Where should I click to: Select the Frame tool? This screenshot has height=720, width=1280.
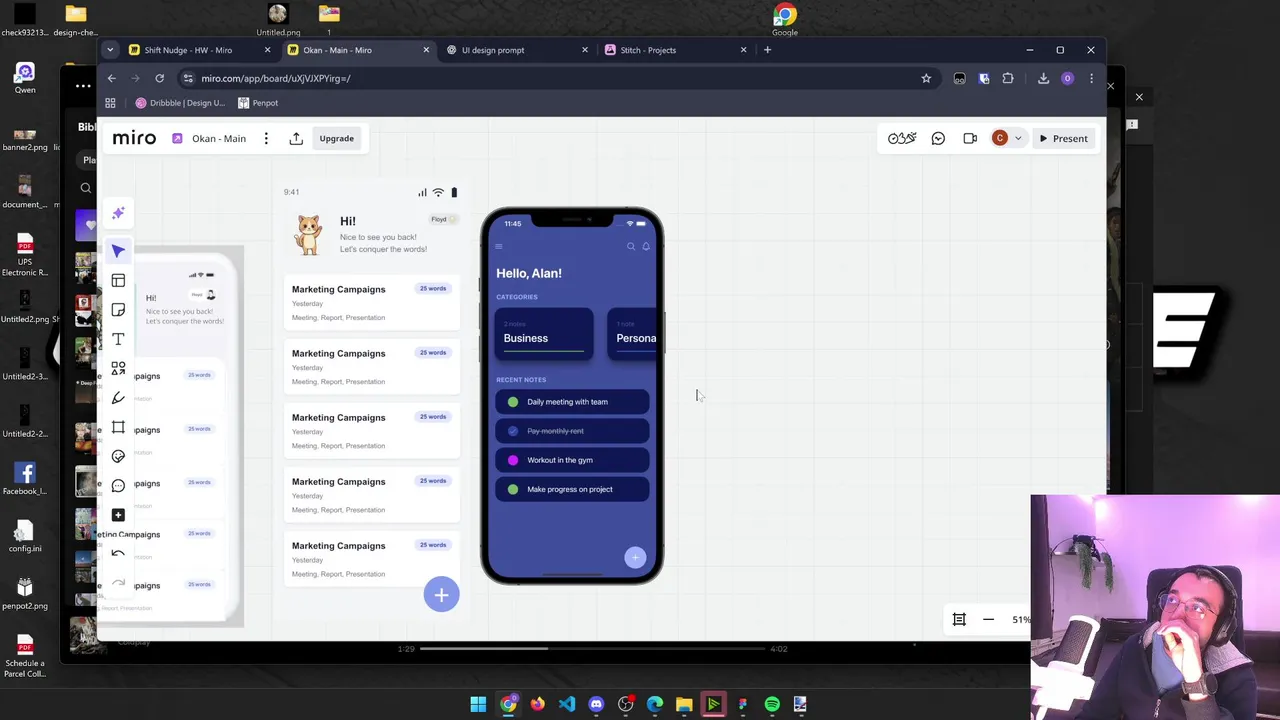(x=118, y=427)
